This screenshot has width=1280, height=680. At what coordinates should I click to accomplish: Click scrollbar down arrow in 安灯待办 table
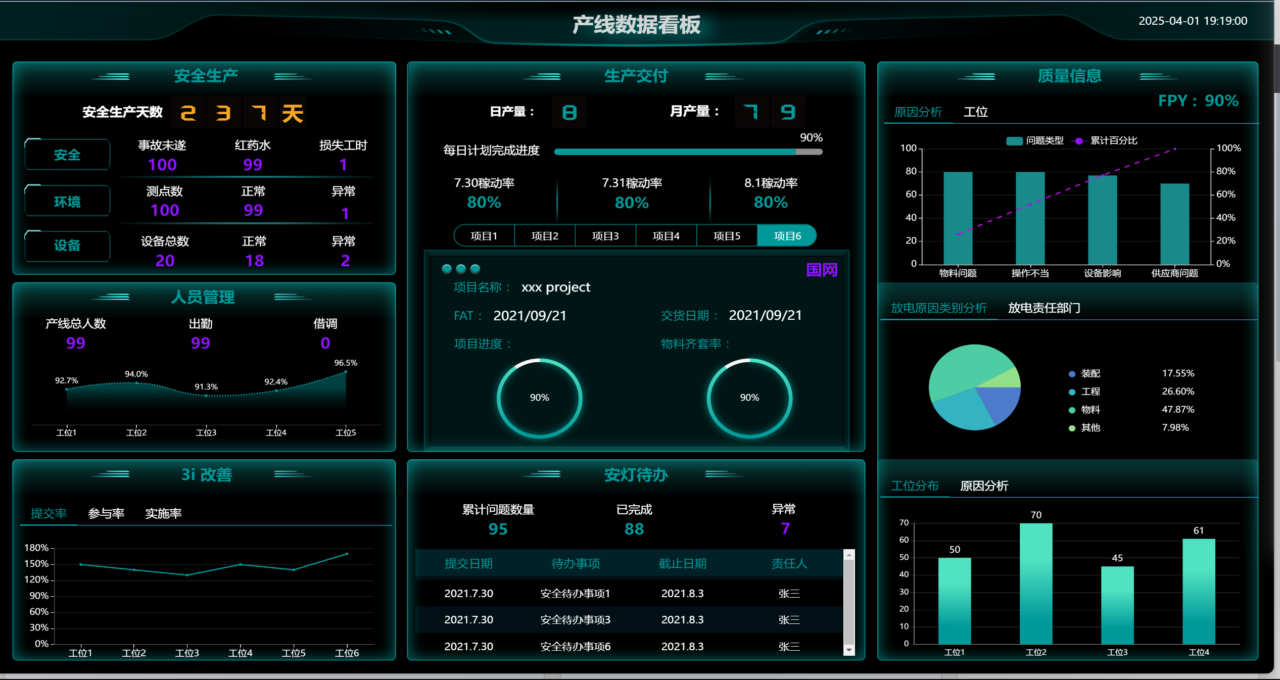click(849, 649)
